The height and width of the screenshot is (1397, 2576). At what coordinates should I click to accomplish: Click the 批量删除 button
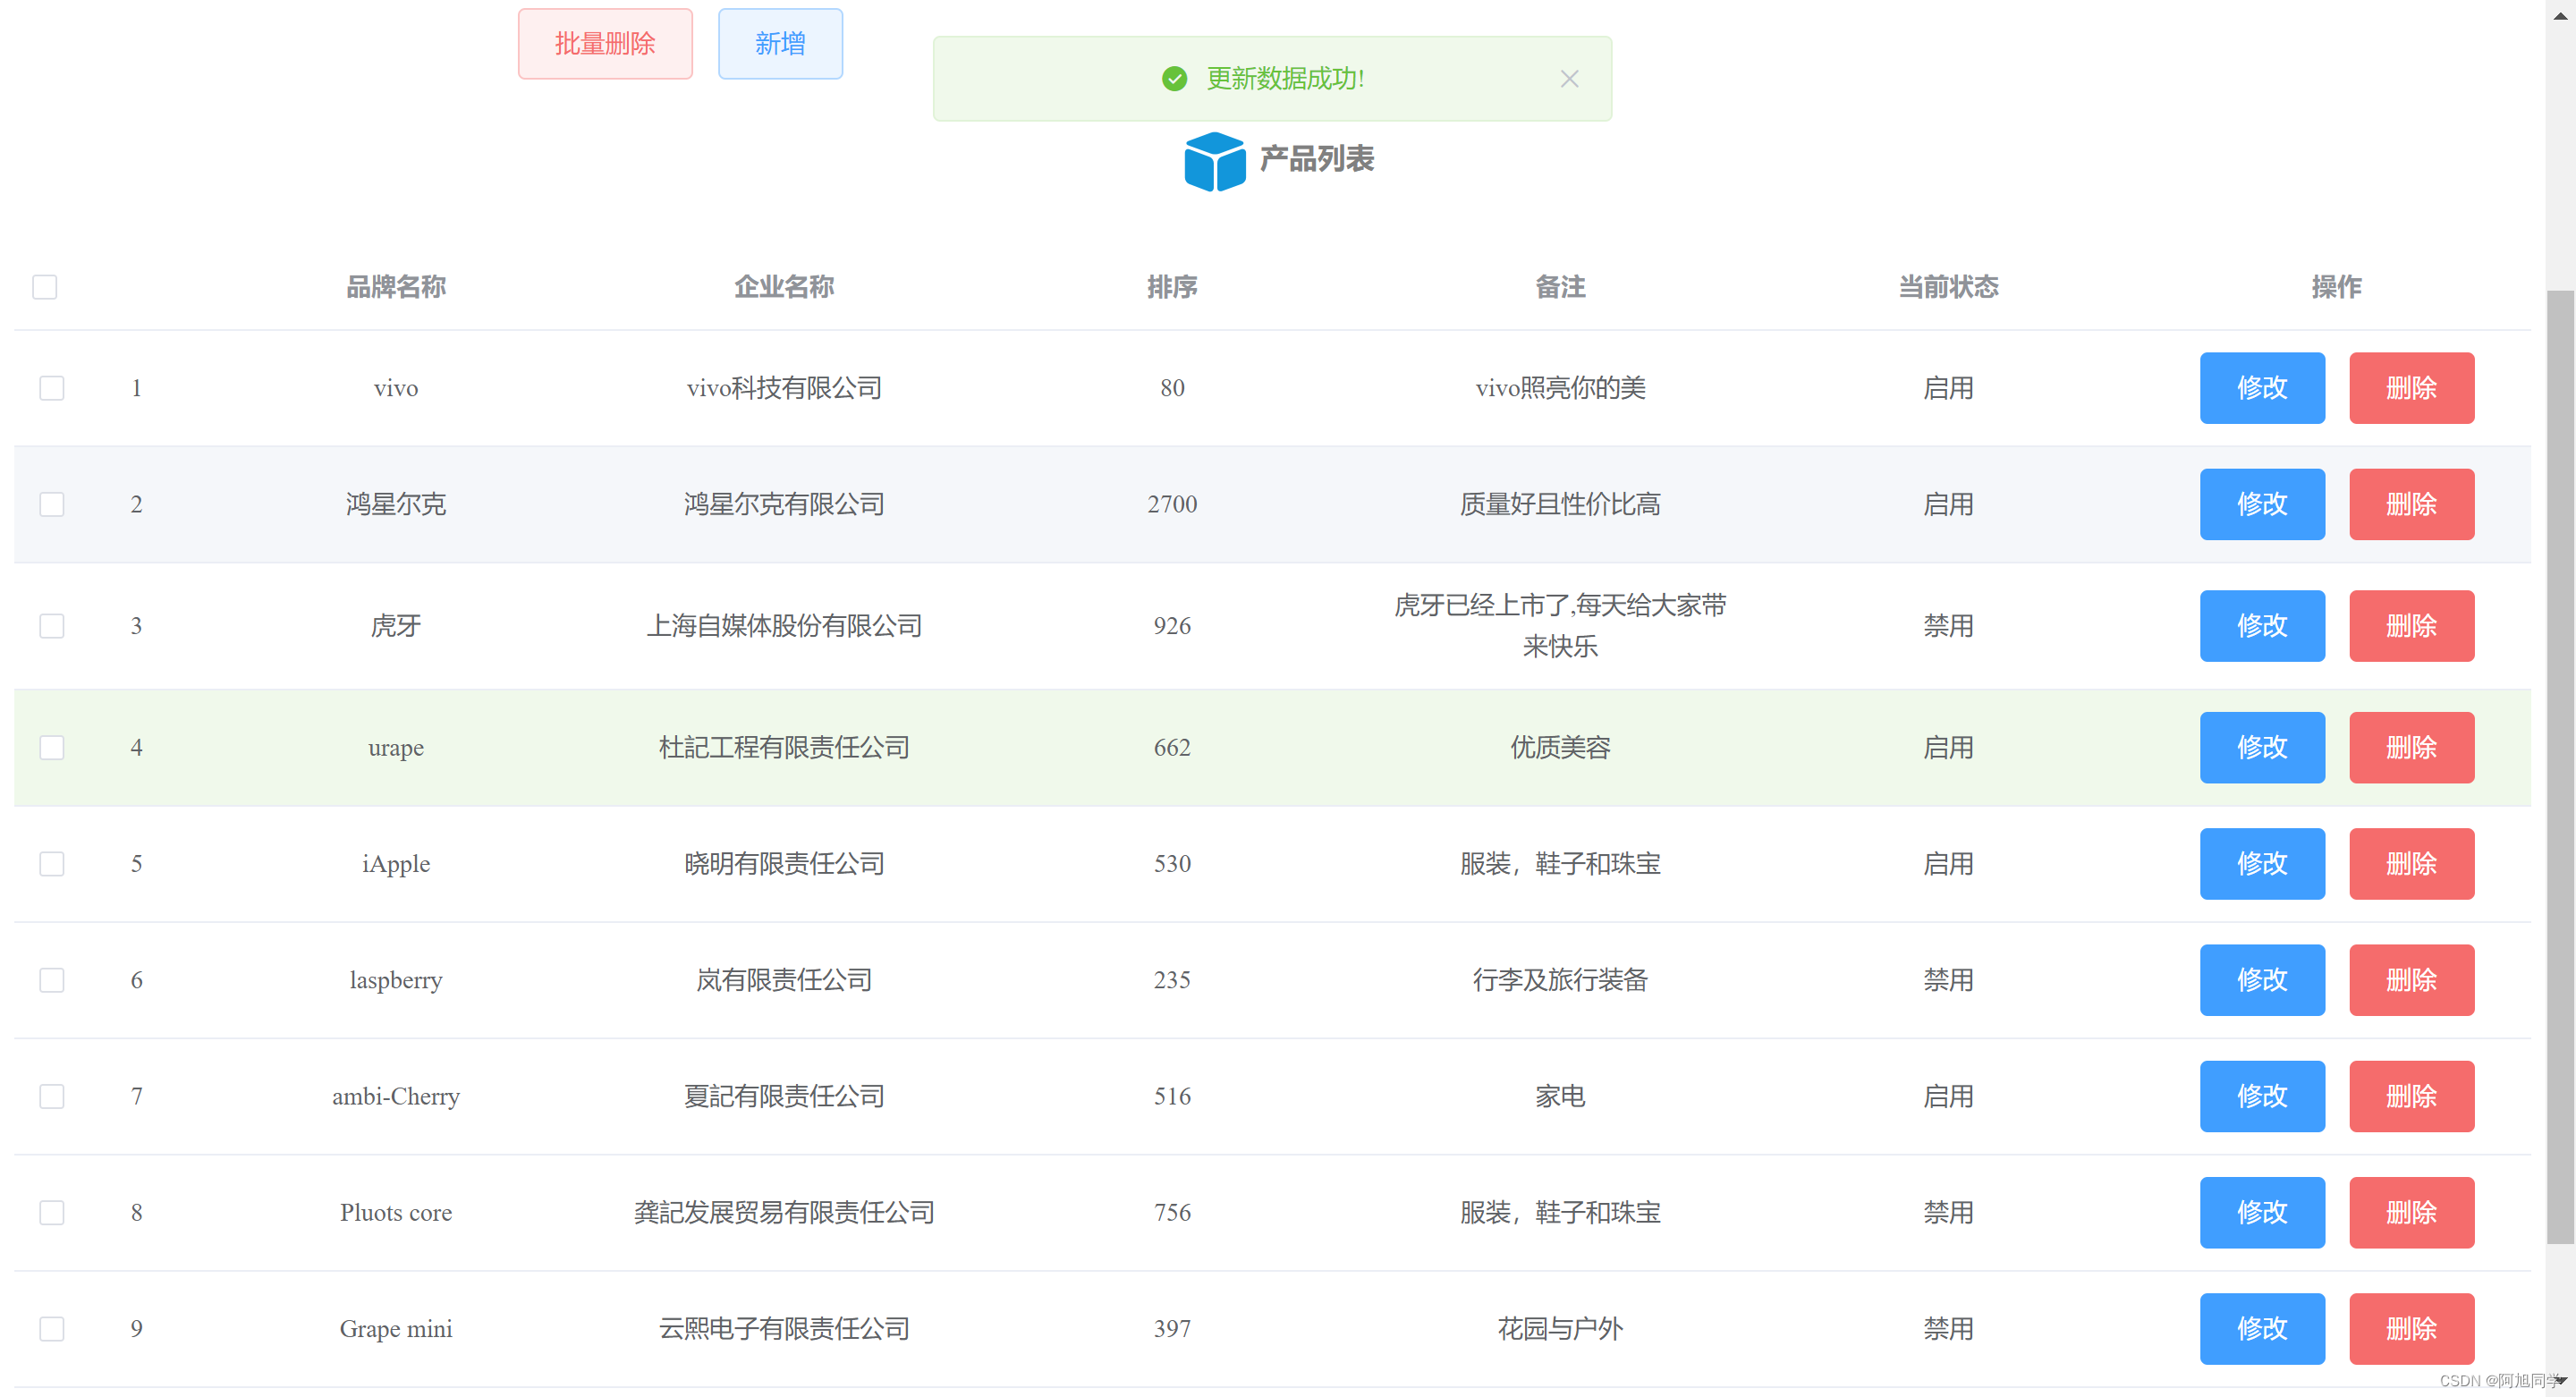tap(605, 44)
